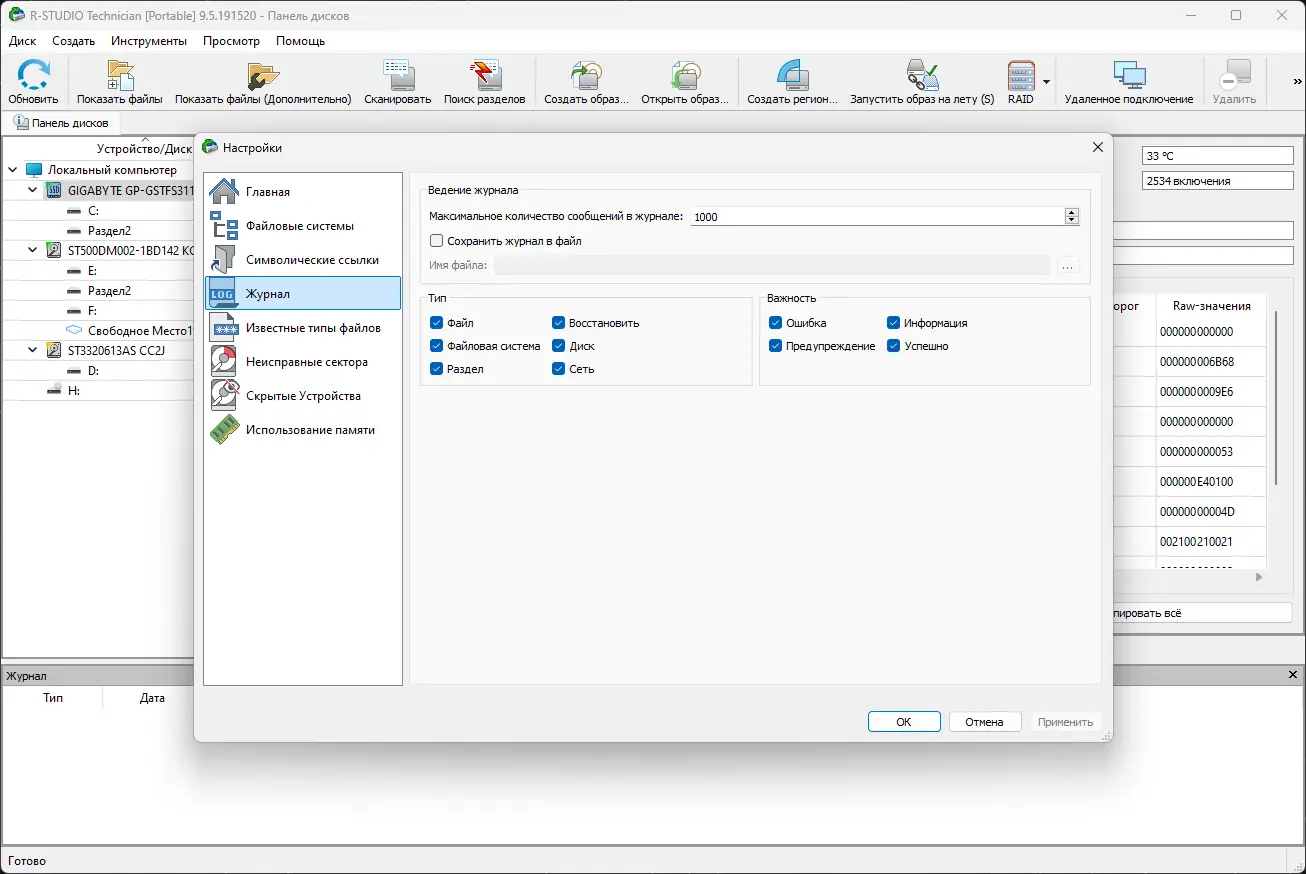The height and width of the screenshot is (874, 1306).
Task: Toggle the Раздел type checkbox
Action: click(x=436, y=369)
